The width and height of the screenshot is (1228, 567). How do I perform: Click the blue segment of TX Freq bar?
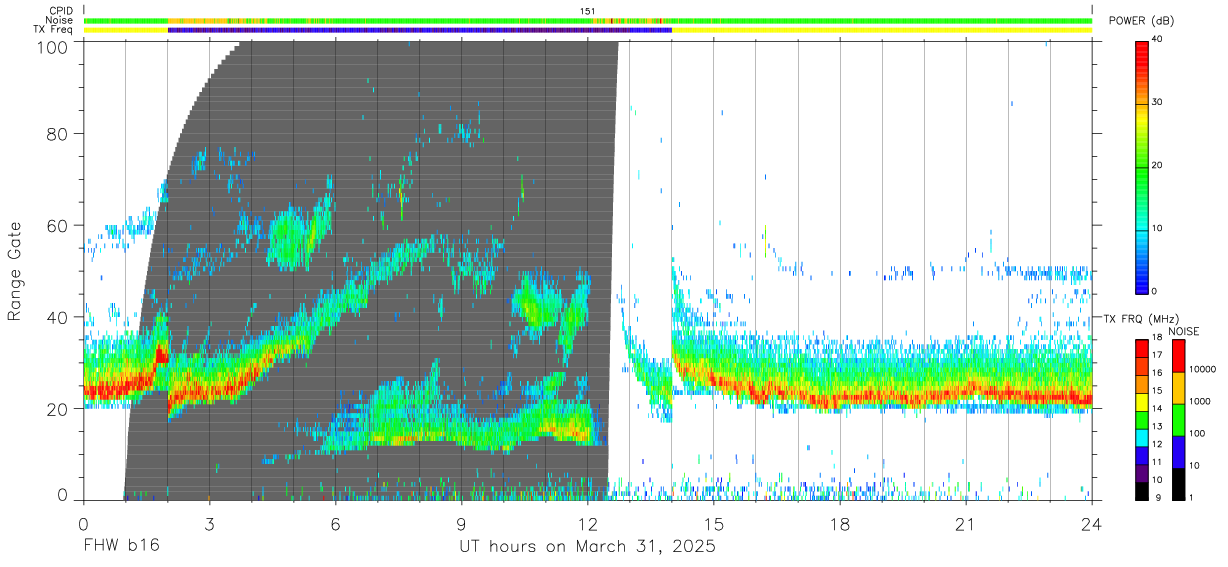pyautogui.click(x=420, y=30)
